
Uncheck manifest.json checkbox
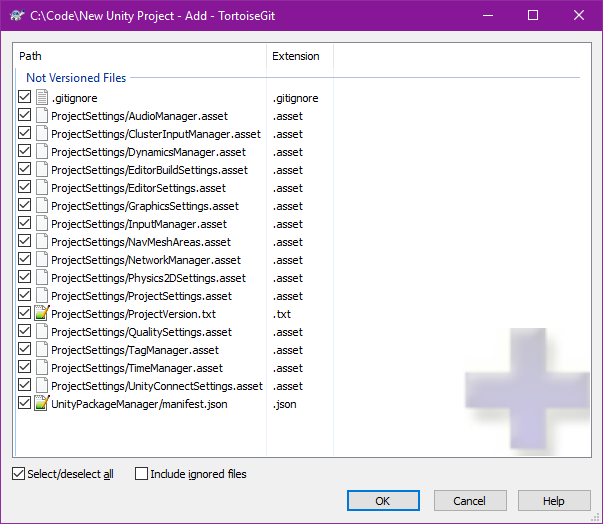click(x=24, y=403)
